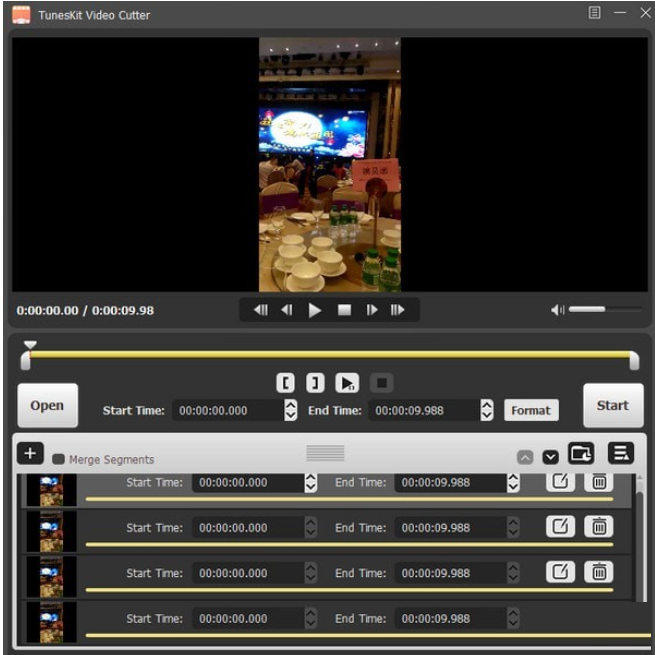Select third segment thumbnail
Screen dimensions: 655x655
pyautogui.click(x=51, y=577)
